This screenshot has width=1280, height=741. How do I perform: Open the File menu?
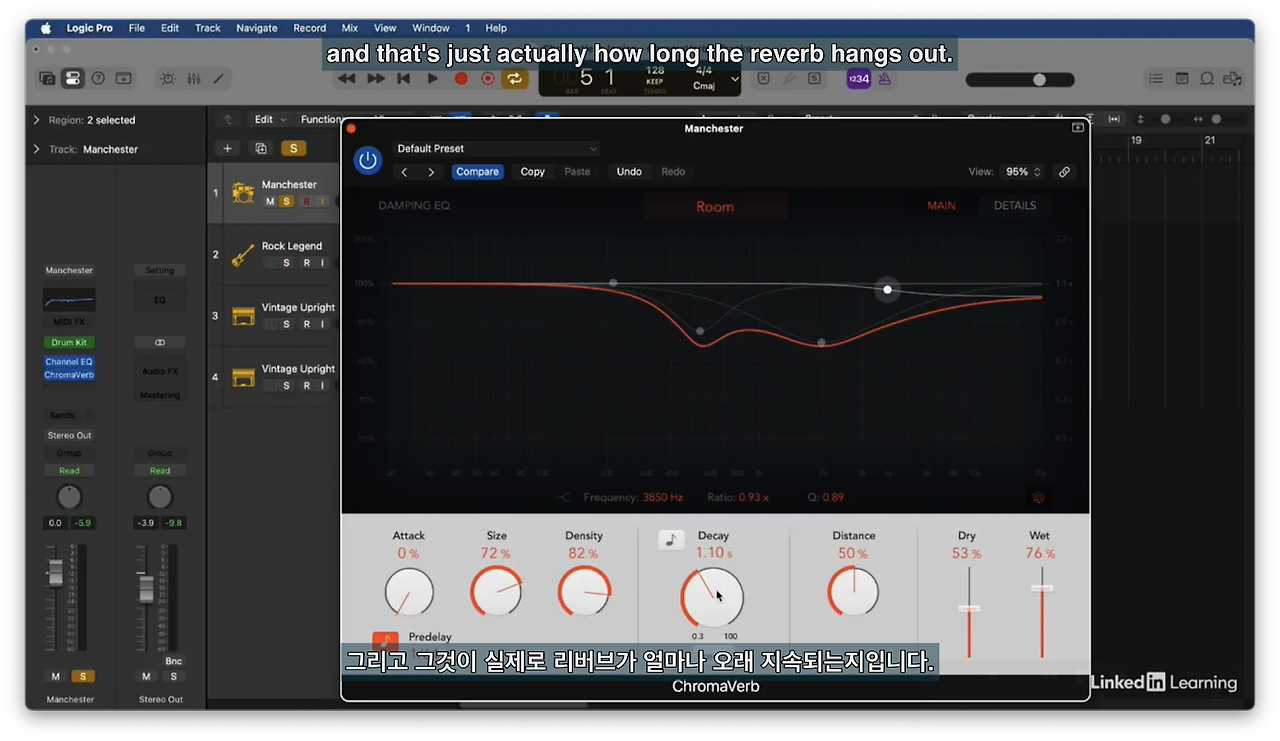pos(137,28)
